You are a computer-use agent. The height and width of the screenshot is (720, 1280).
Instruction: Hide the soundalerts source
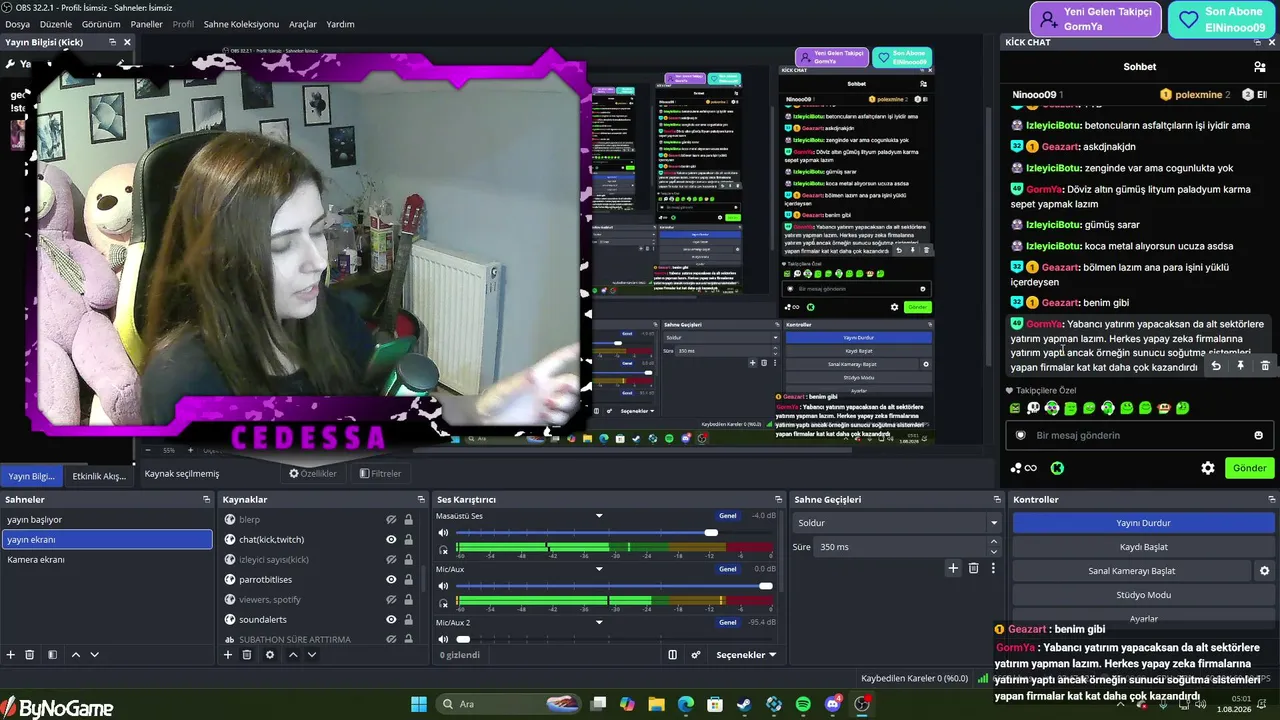tap(391, 620)
